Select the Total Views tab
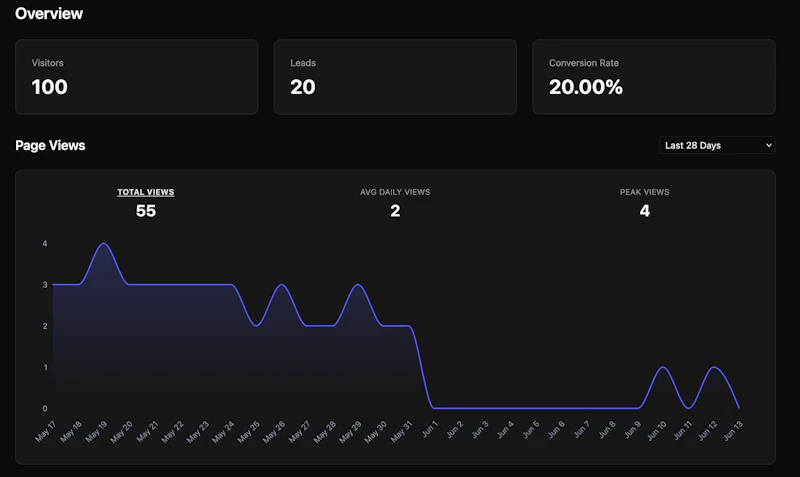Screen dimensions: 800x477 click(x=145, y=192)
